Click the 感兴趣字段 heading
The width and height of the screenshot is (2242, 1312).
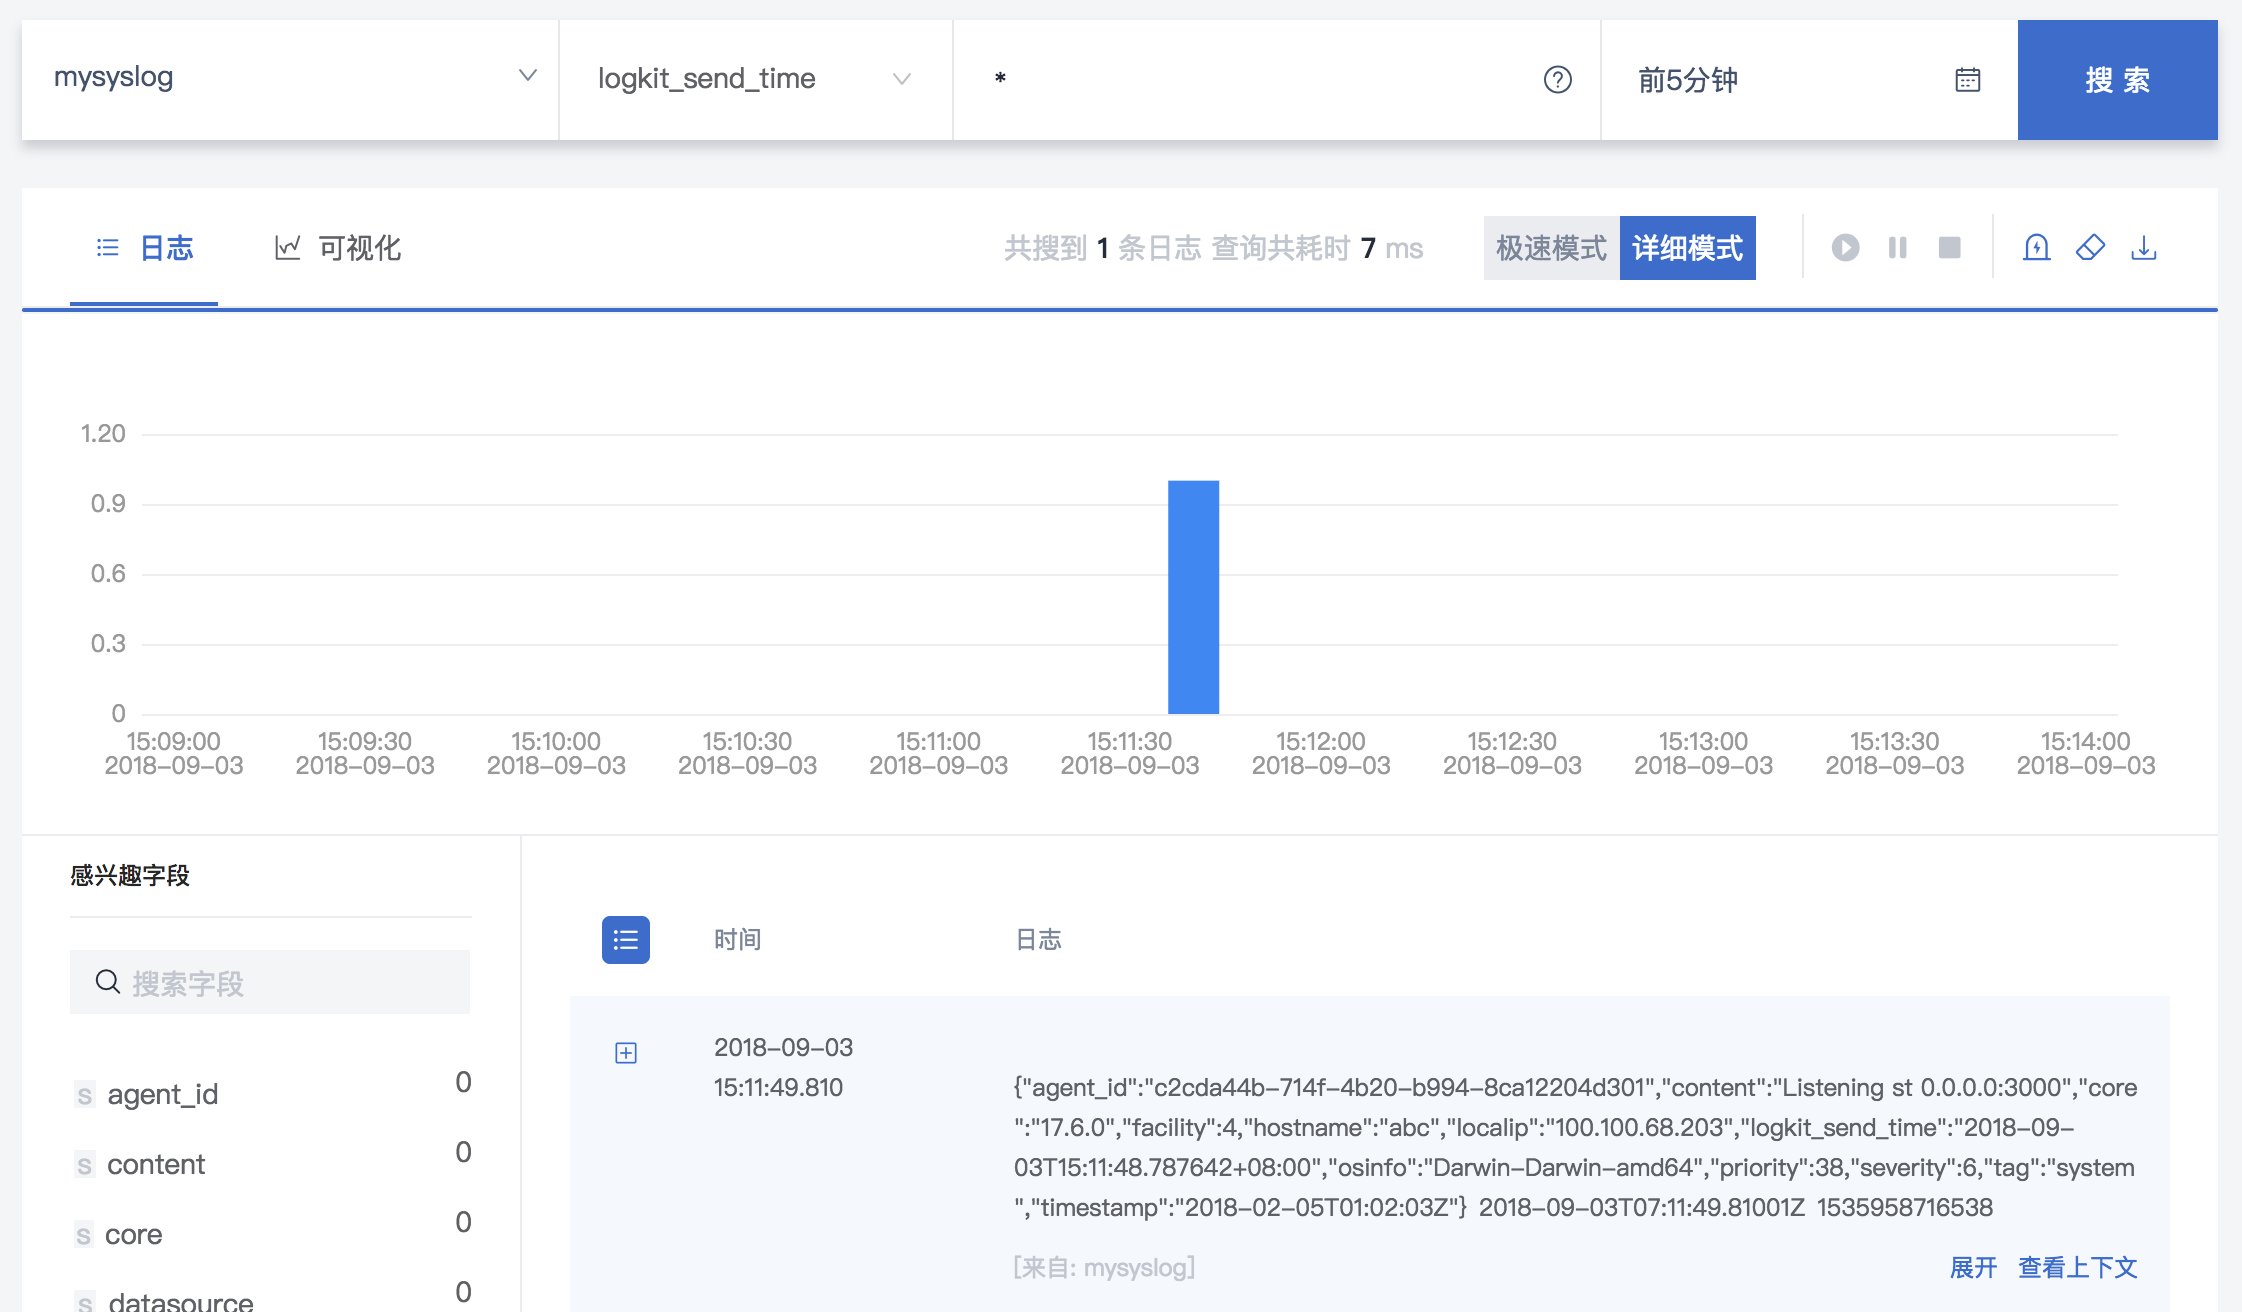click(130, 876)
